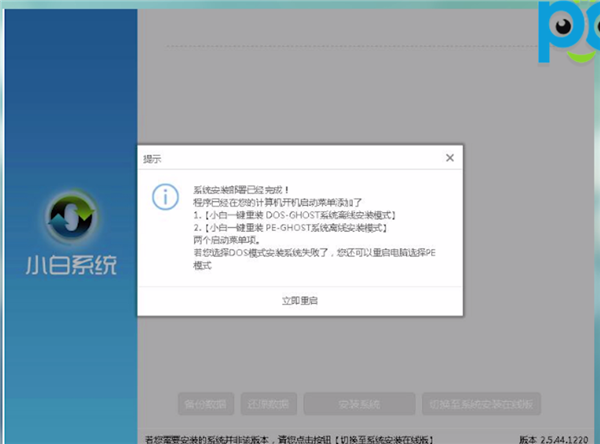Click the line 程序已经在您的计算机开机启动菜单添加了
This screenshot has height=444, width=600.
tap(277, 202)
